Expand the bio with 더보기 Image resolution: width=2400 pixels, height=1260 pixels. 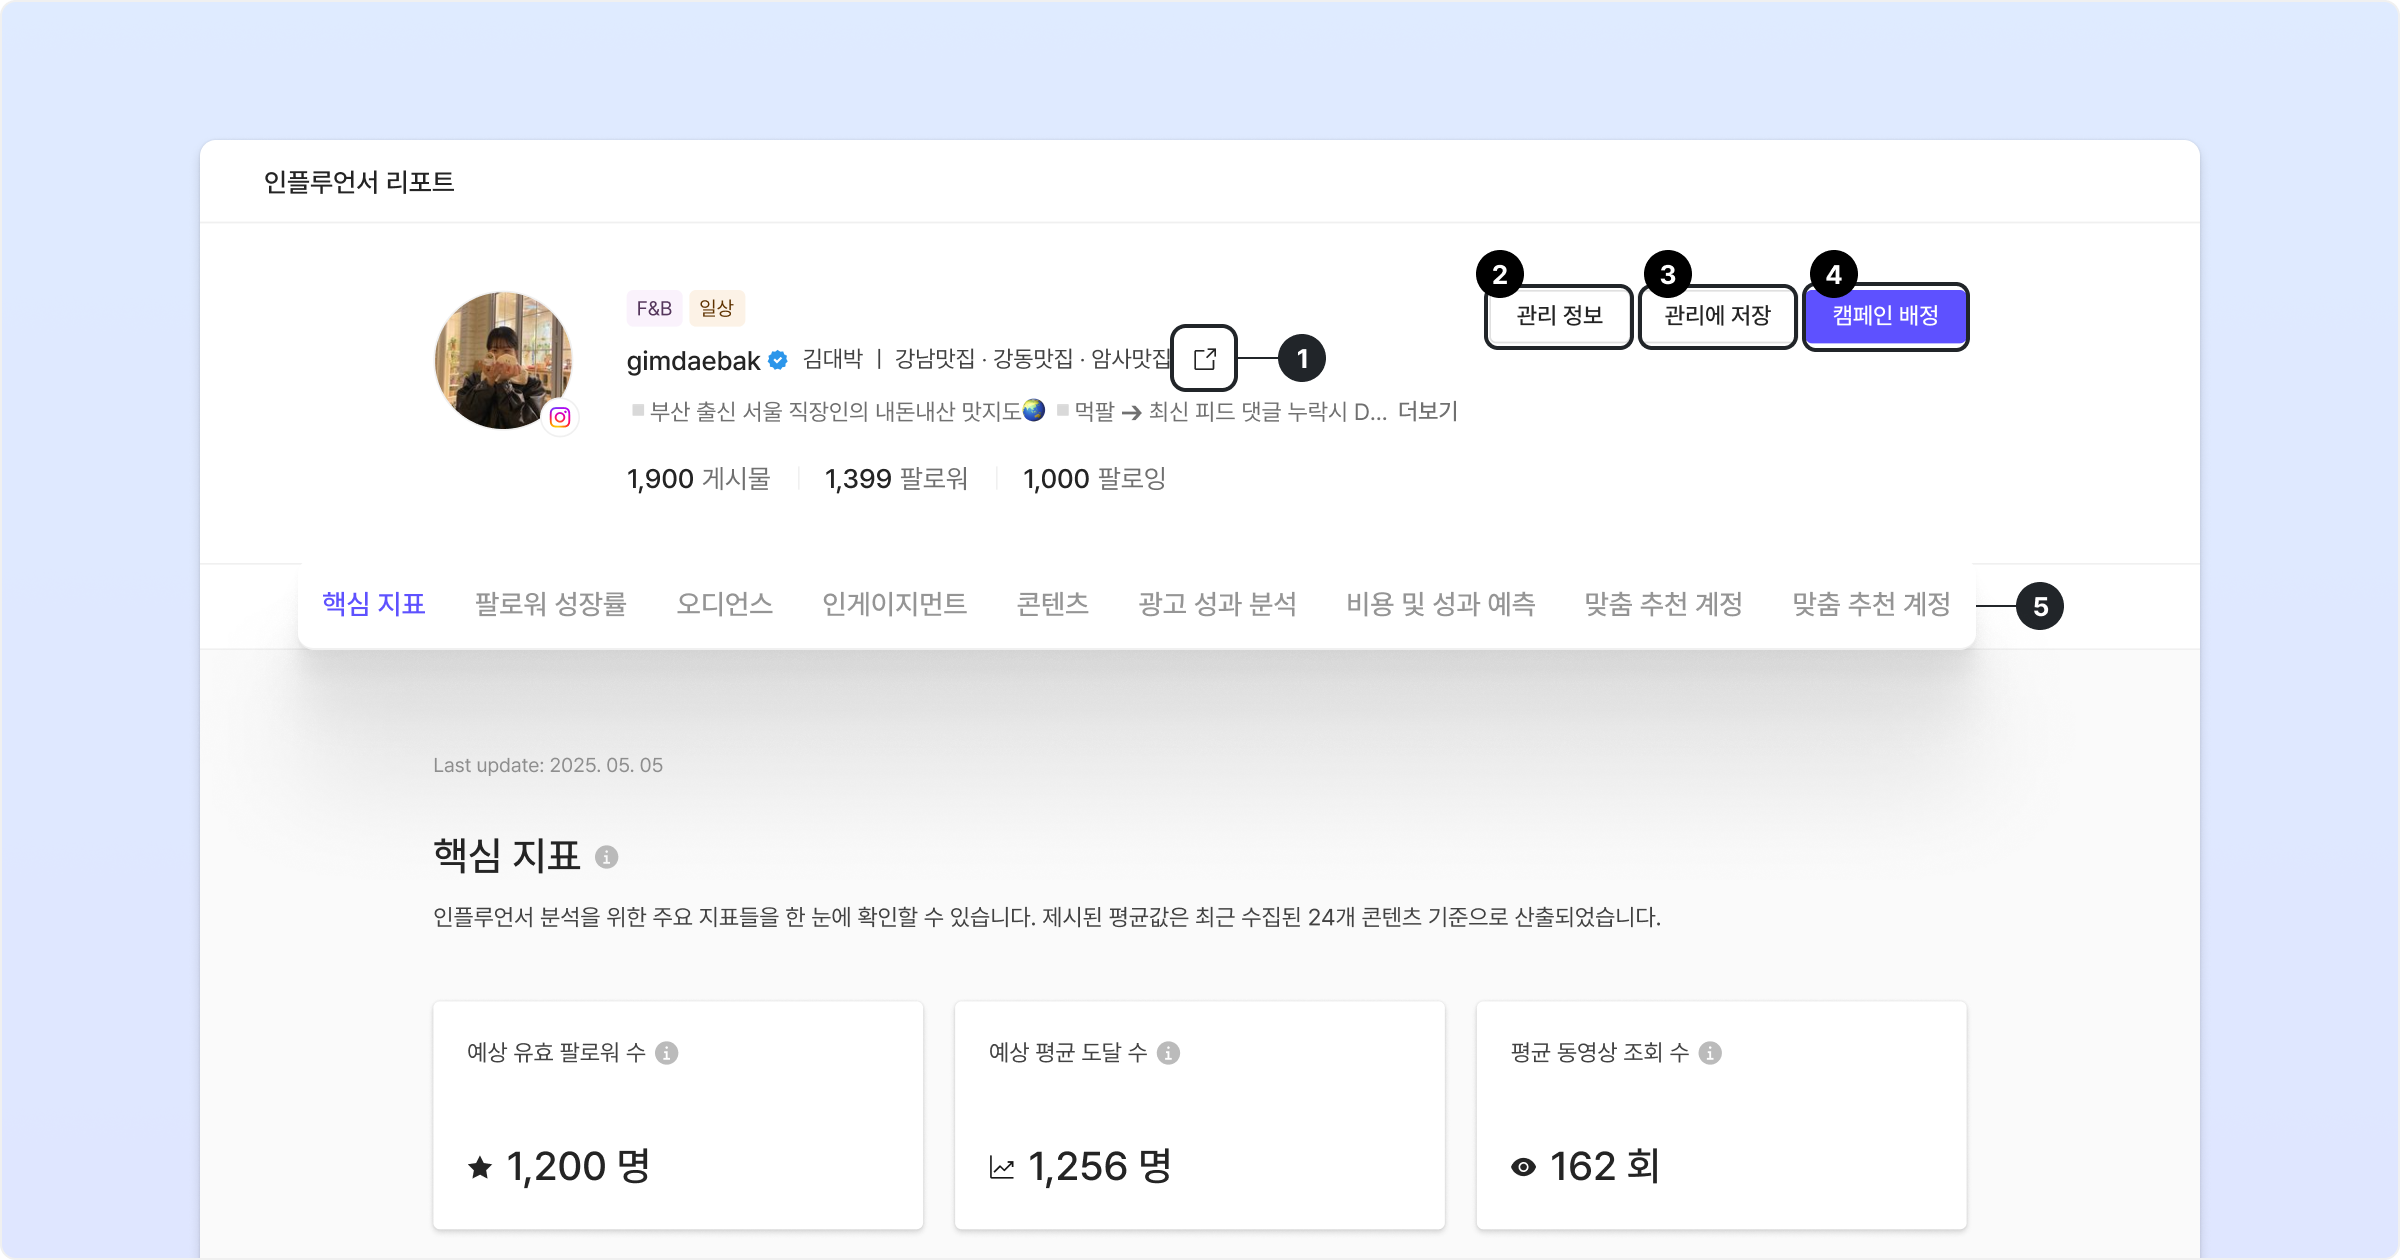pyautogui.click(x=1427, y=411)
